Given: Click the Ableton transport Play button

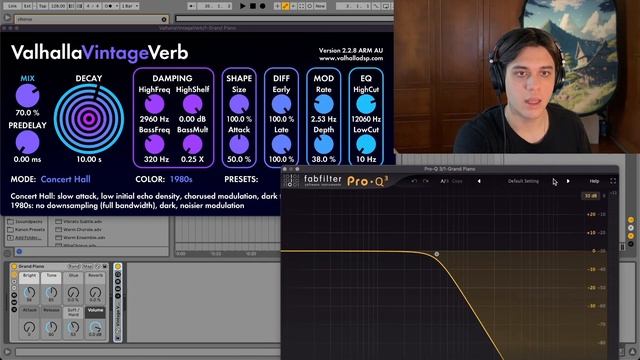Looking at the screenshot, I should coord(242,6).
